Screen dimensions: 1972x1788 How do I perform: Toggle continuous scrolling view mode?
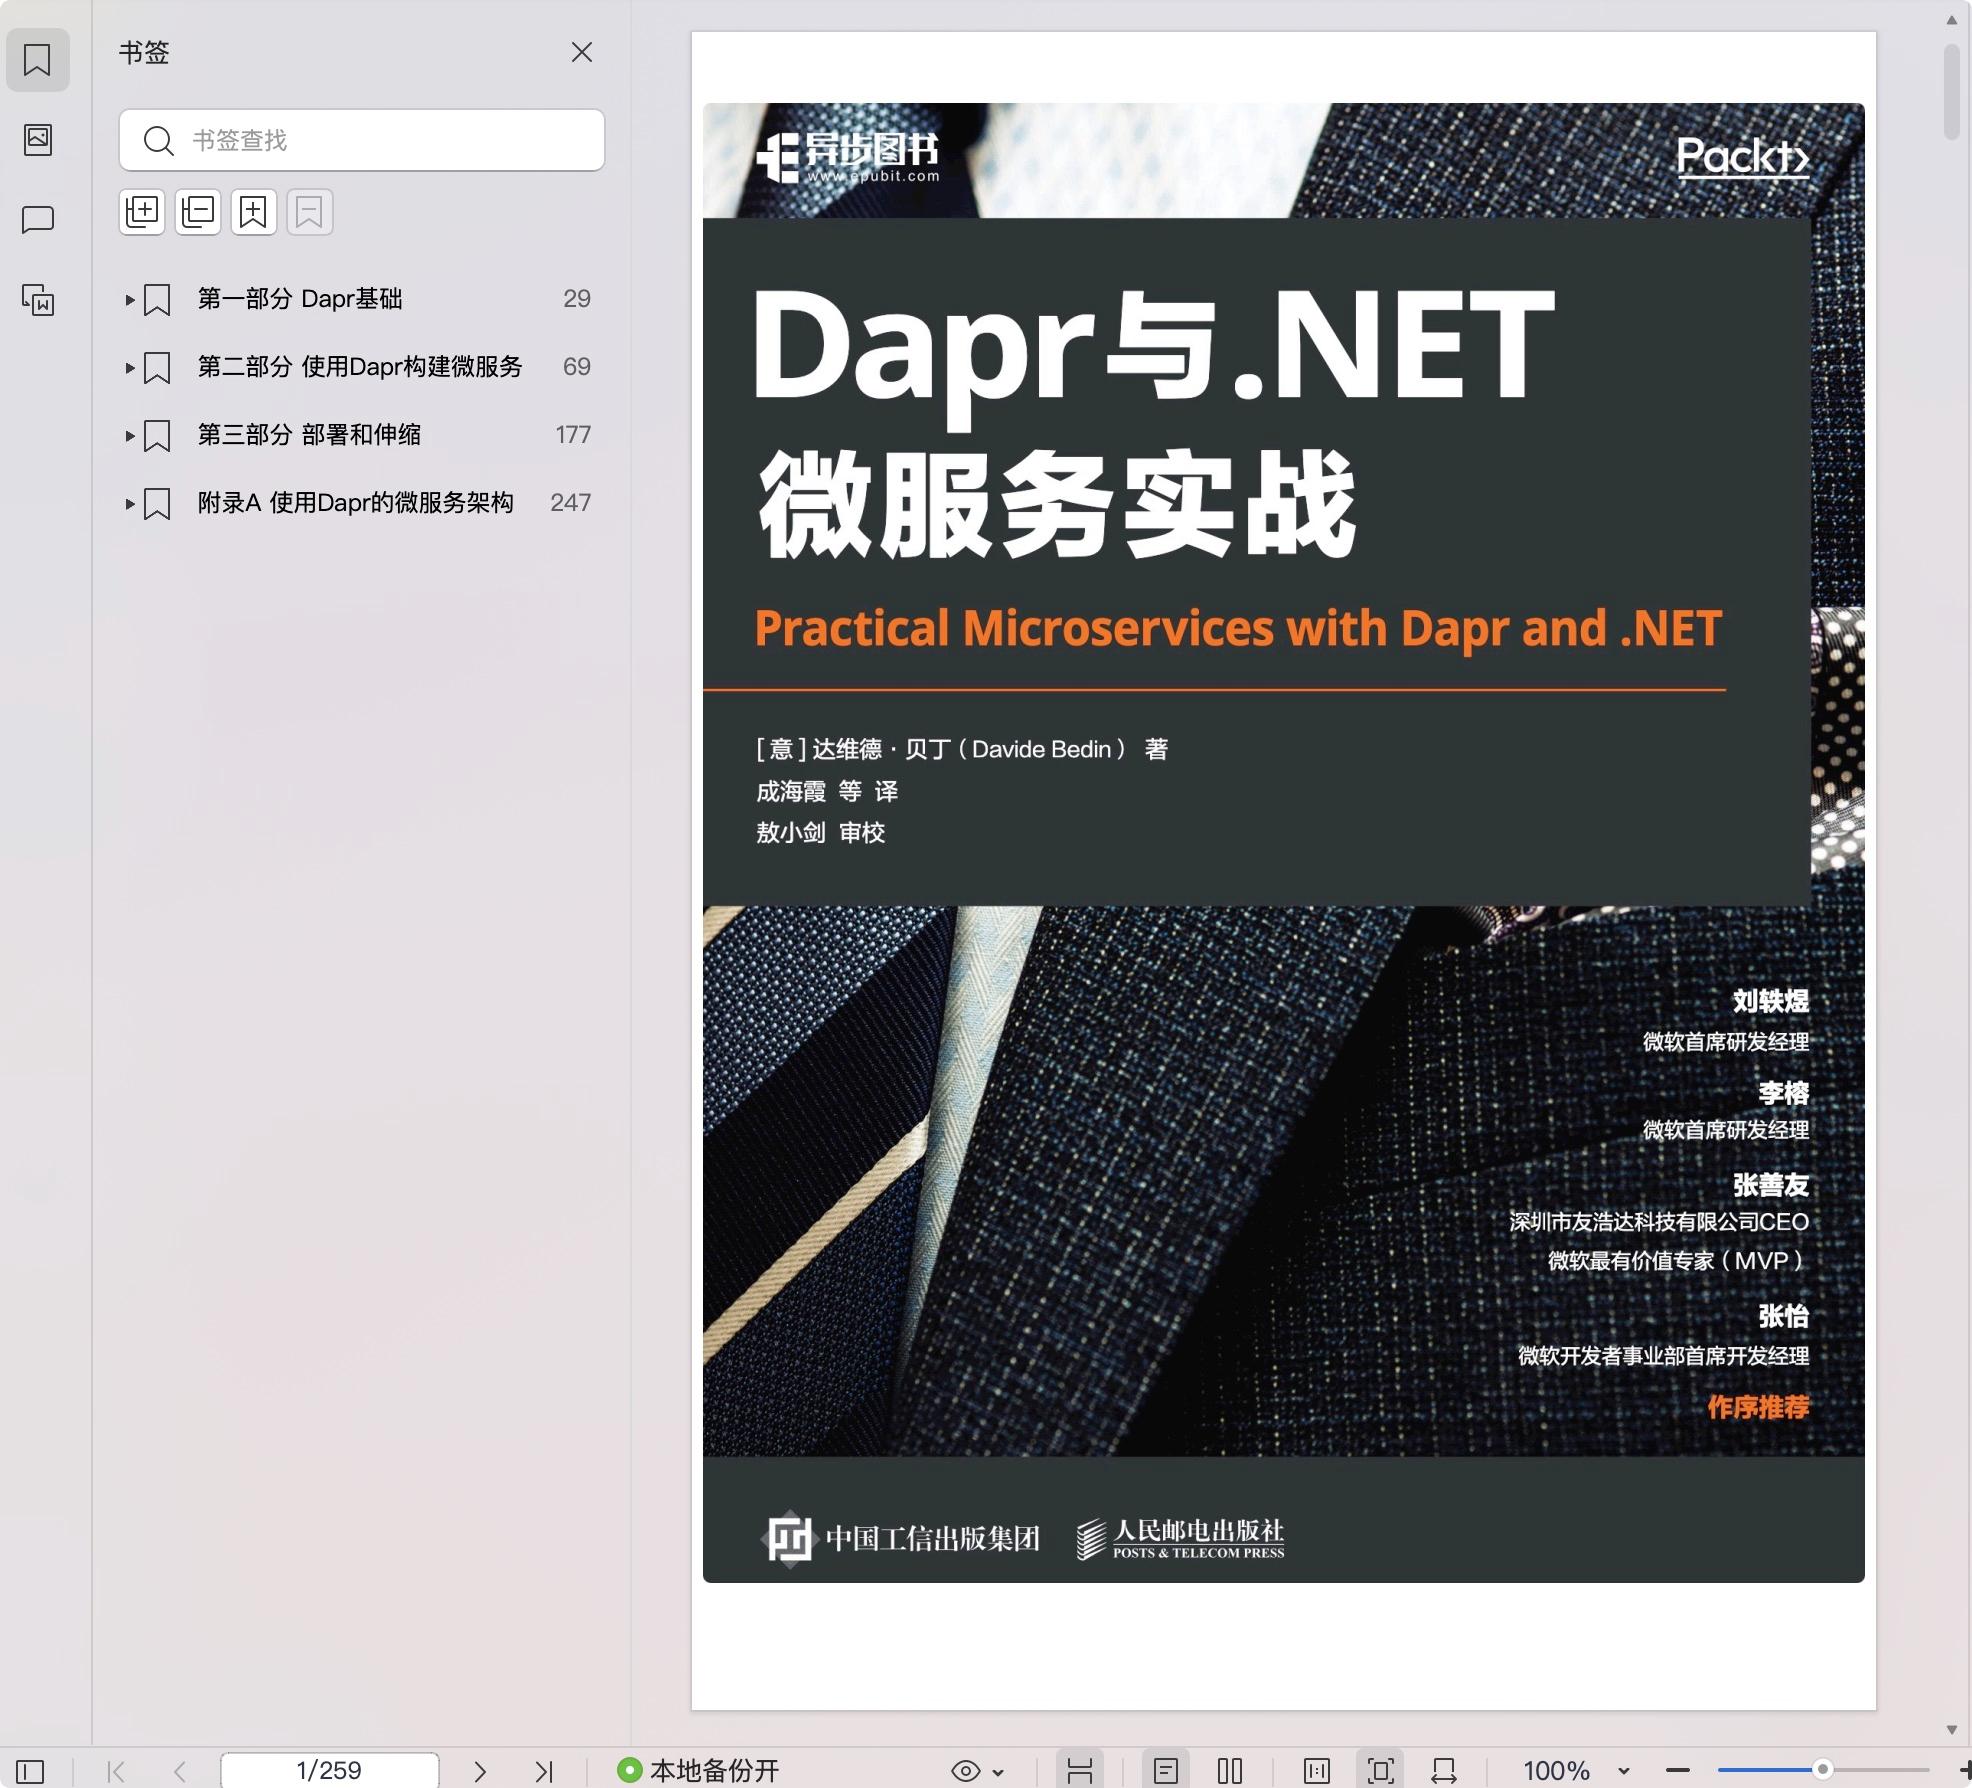[x=1080, y=1771]
